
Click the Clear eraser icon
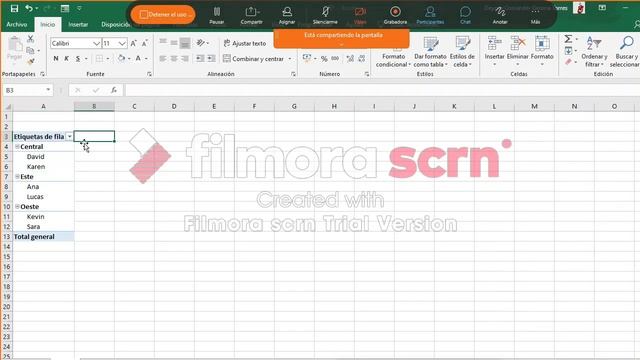tap(568, 62)
